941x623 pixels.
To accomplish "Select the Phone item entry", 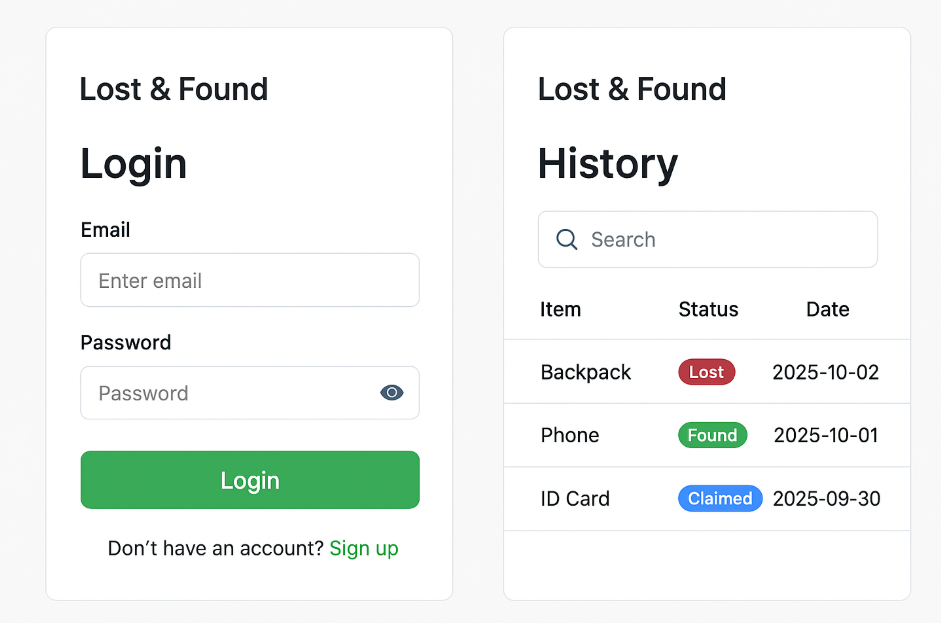I will click(570, 435).
